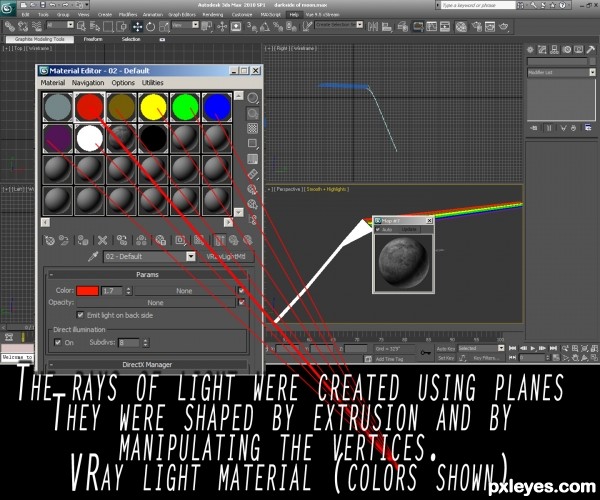Open the Help menu in 3ds Max
This screenshot has width=600, height=500.
(293, 15)
